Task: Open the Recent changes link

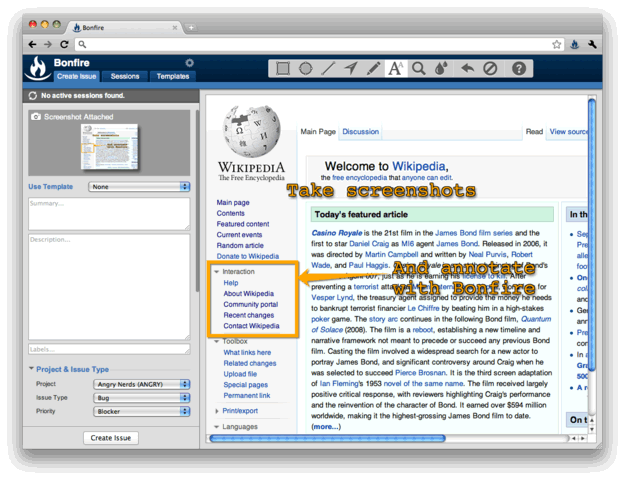Action: 250,315
